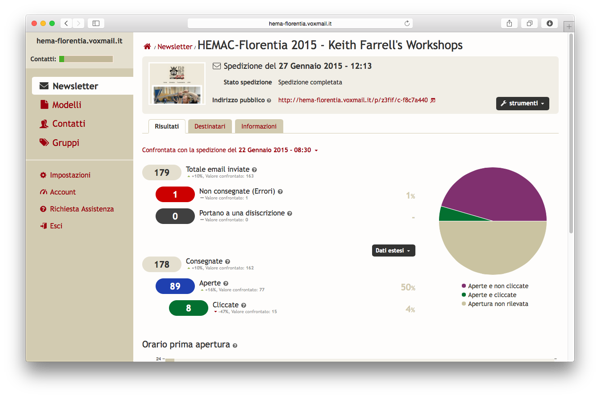600x398 pixels.
Task: Show all tabs with Safari's tabs icon
Action: click(529, 23)
